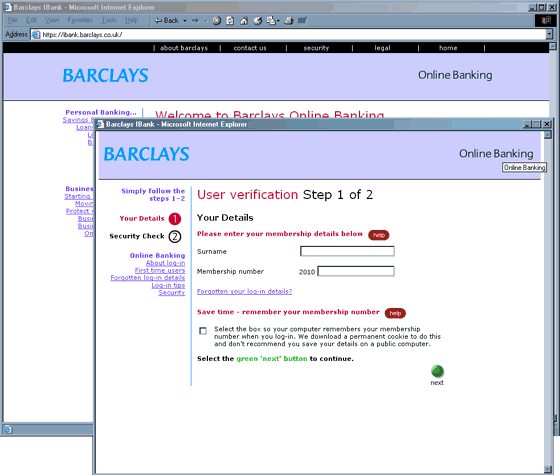Click the 'Your Details' step label
The height and width of the screenshot is (475, 560).
pos(142,219)
